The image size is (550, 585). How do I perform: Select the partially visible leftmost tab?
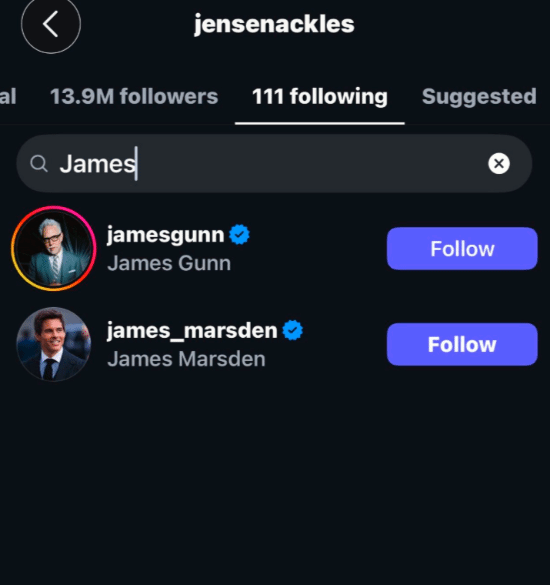8,97
